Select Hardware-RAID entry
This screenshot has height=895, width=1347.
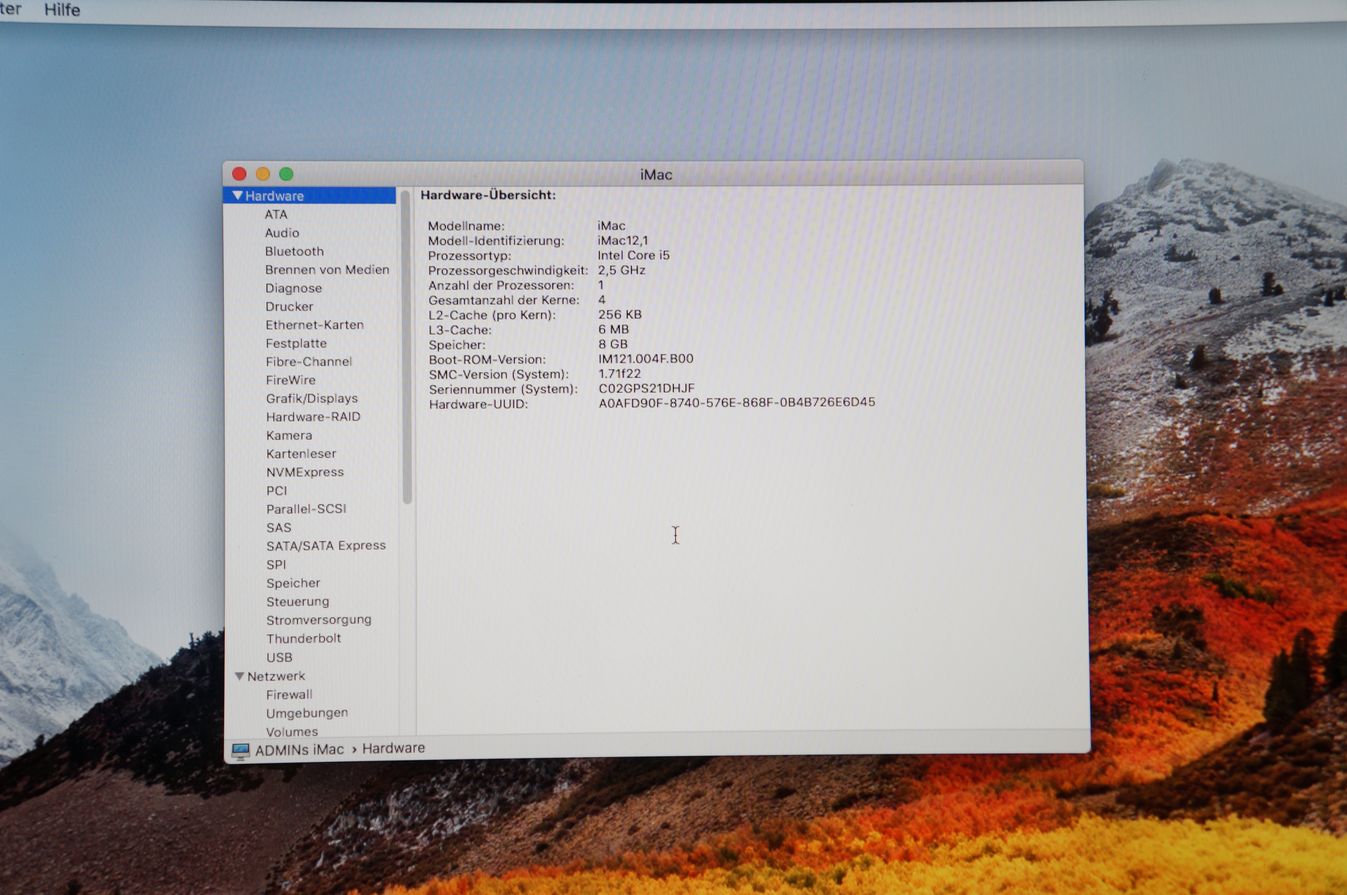click(x=313, y=417)
